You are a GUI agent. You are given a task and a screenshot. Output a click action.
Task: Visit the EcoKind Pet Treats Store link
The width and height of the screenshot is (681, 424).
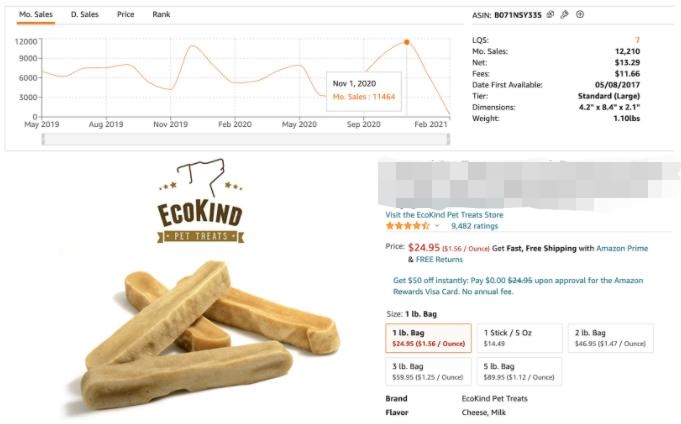point(444,215)
